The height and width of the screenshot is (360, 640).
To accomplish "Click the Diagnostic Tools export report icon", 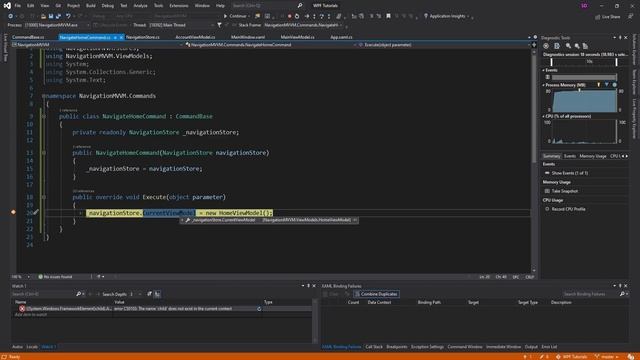I will coord(557,46).
